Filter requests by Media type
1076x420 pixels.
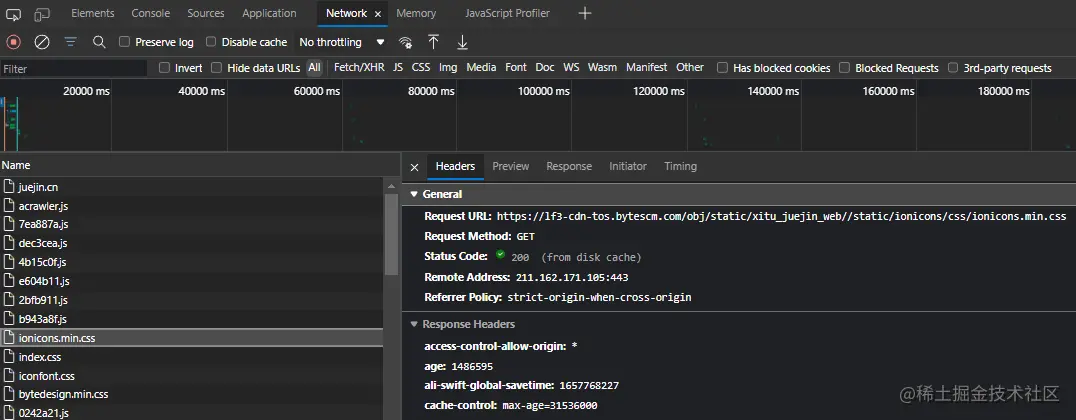click(481, 67)
